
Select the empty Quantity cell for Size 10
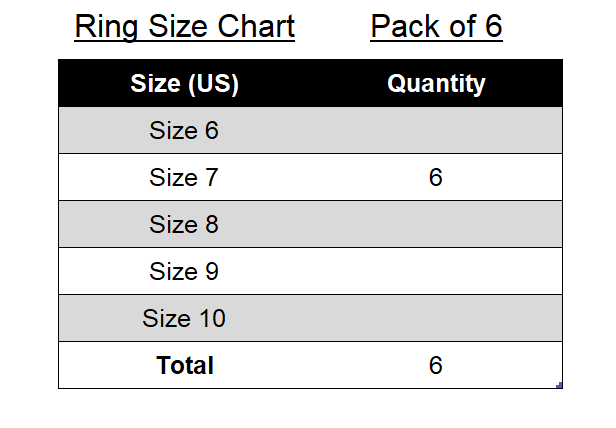coord(436,319)
